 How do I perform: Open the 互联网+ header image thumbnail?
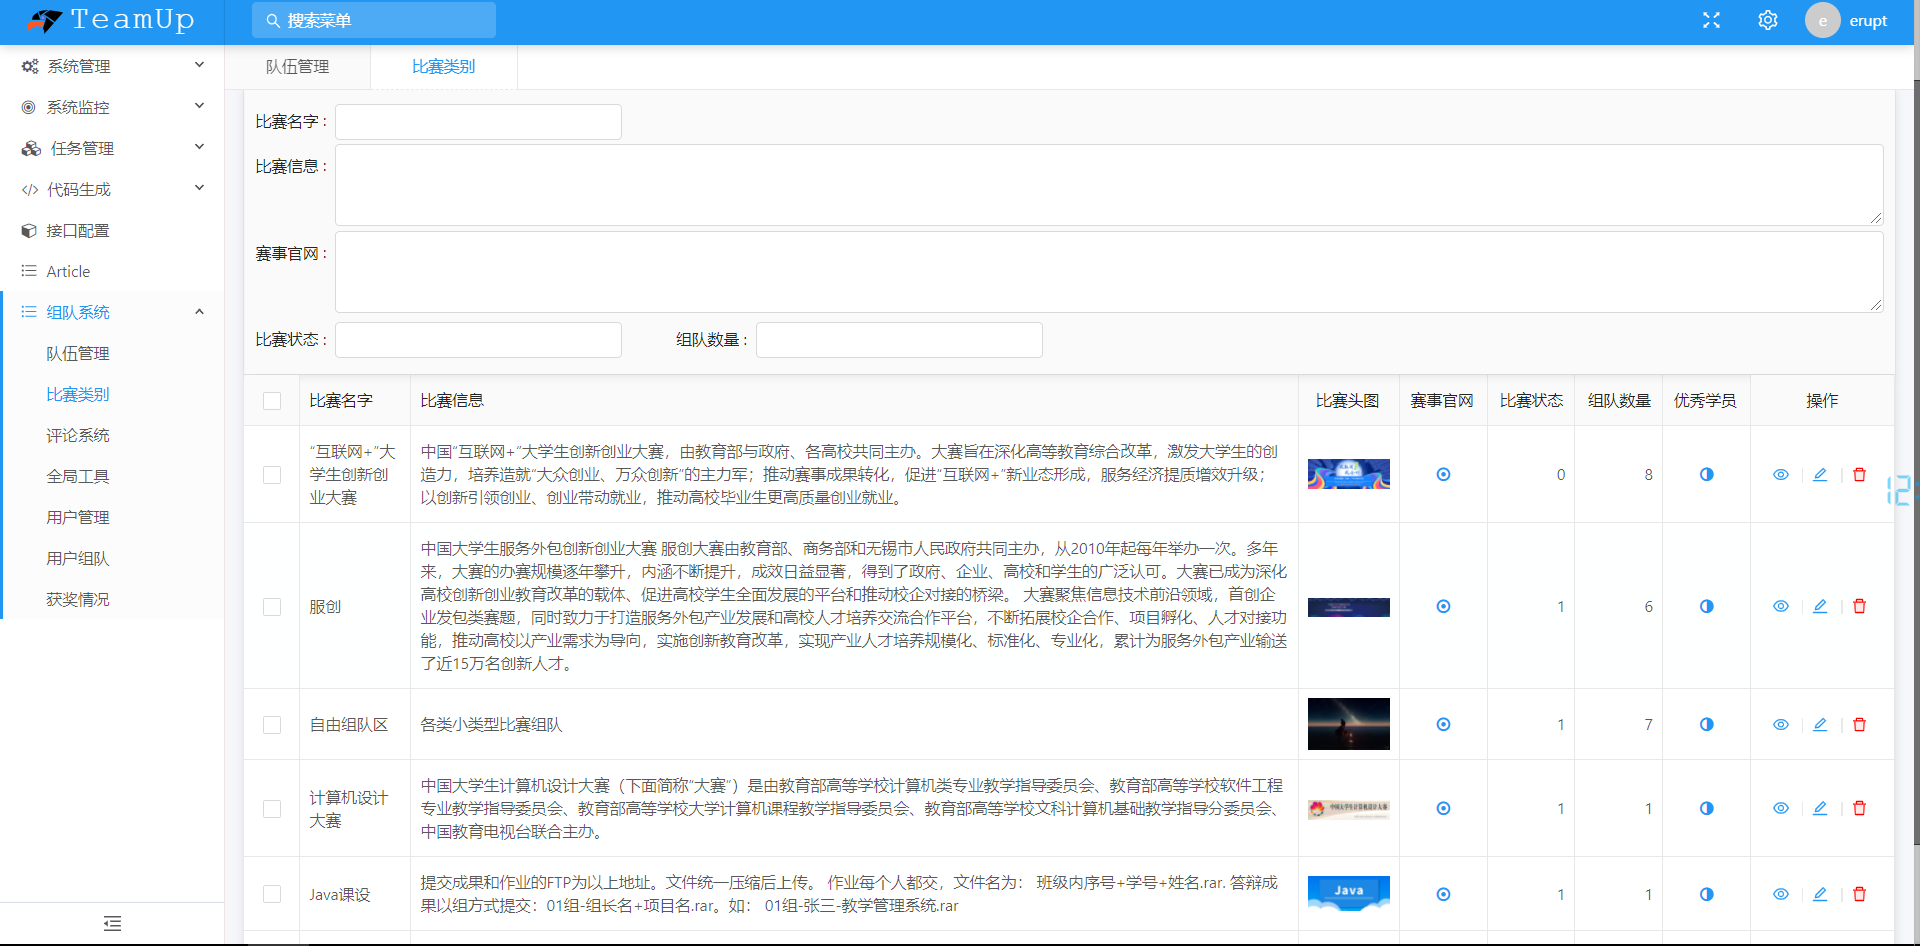1348,474
